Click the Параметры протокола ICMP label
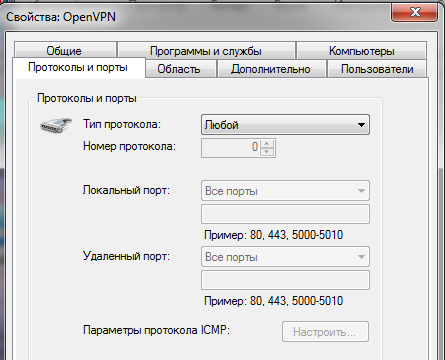 click(x=157, y=330)
